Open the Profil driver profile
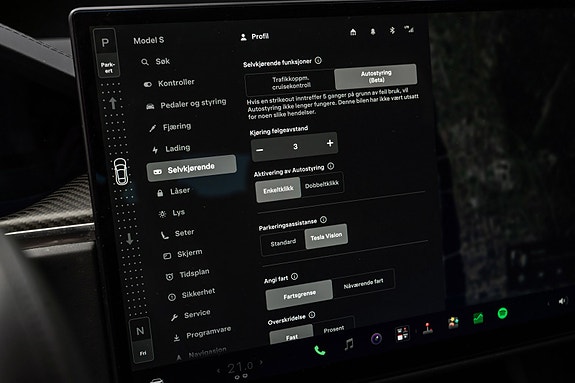 click(x=254, y=37)
